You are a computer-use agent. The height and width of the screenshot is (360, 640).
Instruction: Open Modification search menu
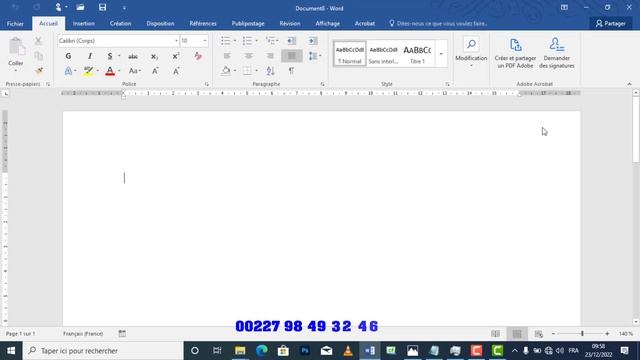(x=471, y=53)
